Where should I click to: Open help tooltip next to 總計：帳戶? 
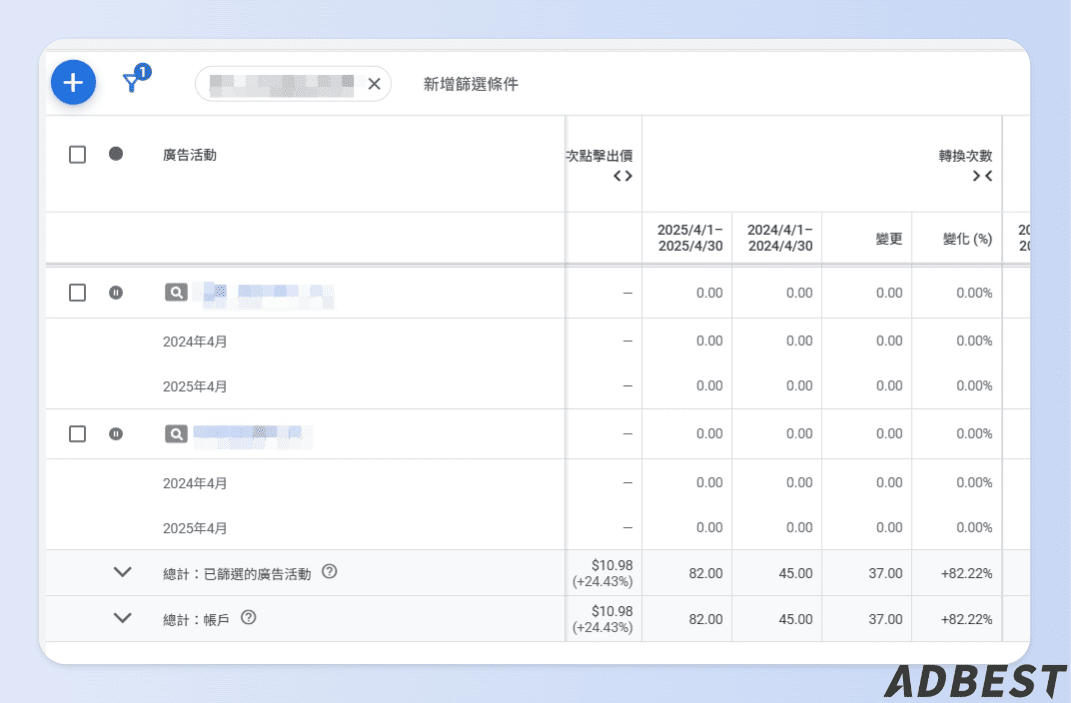pos(247,617)
